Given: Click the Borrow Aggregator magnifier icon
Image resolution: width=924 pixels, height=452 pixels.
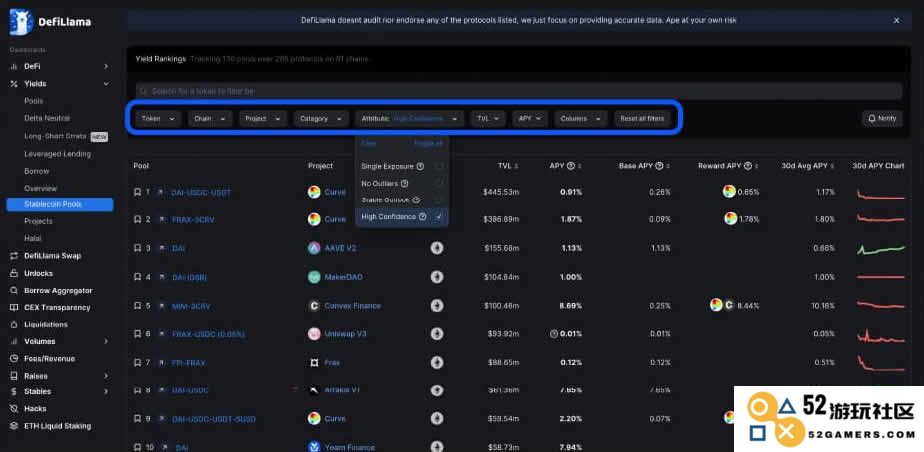Looking at the screenshot, I should (x=14, y=291).
